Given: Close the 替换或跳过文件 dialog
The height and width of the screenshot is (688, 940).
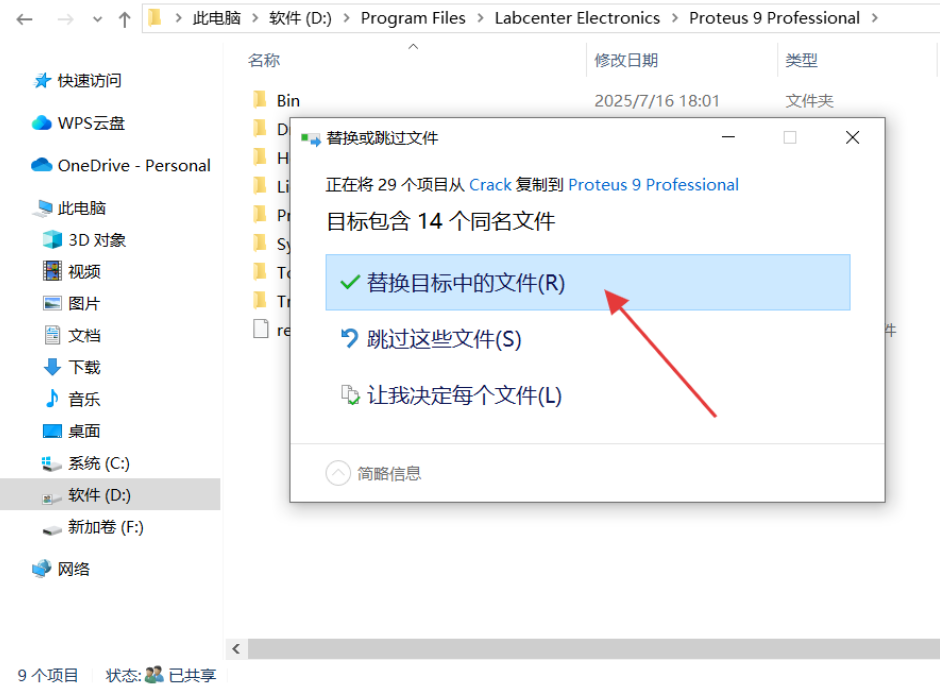Looking at the screenshot, I should coord(852,137).
